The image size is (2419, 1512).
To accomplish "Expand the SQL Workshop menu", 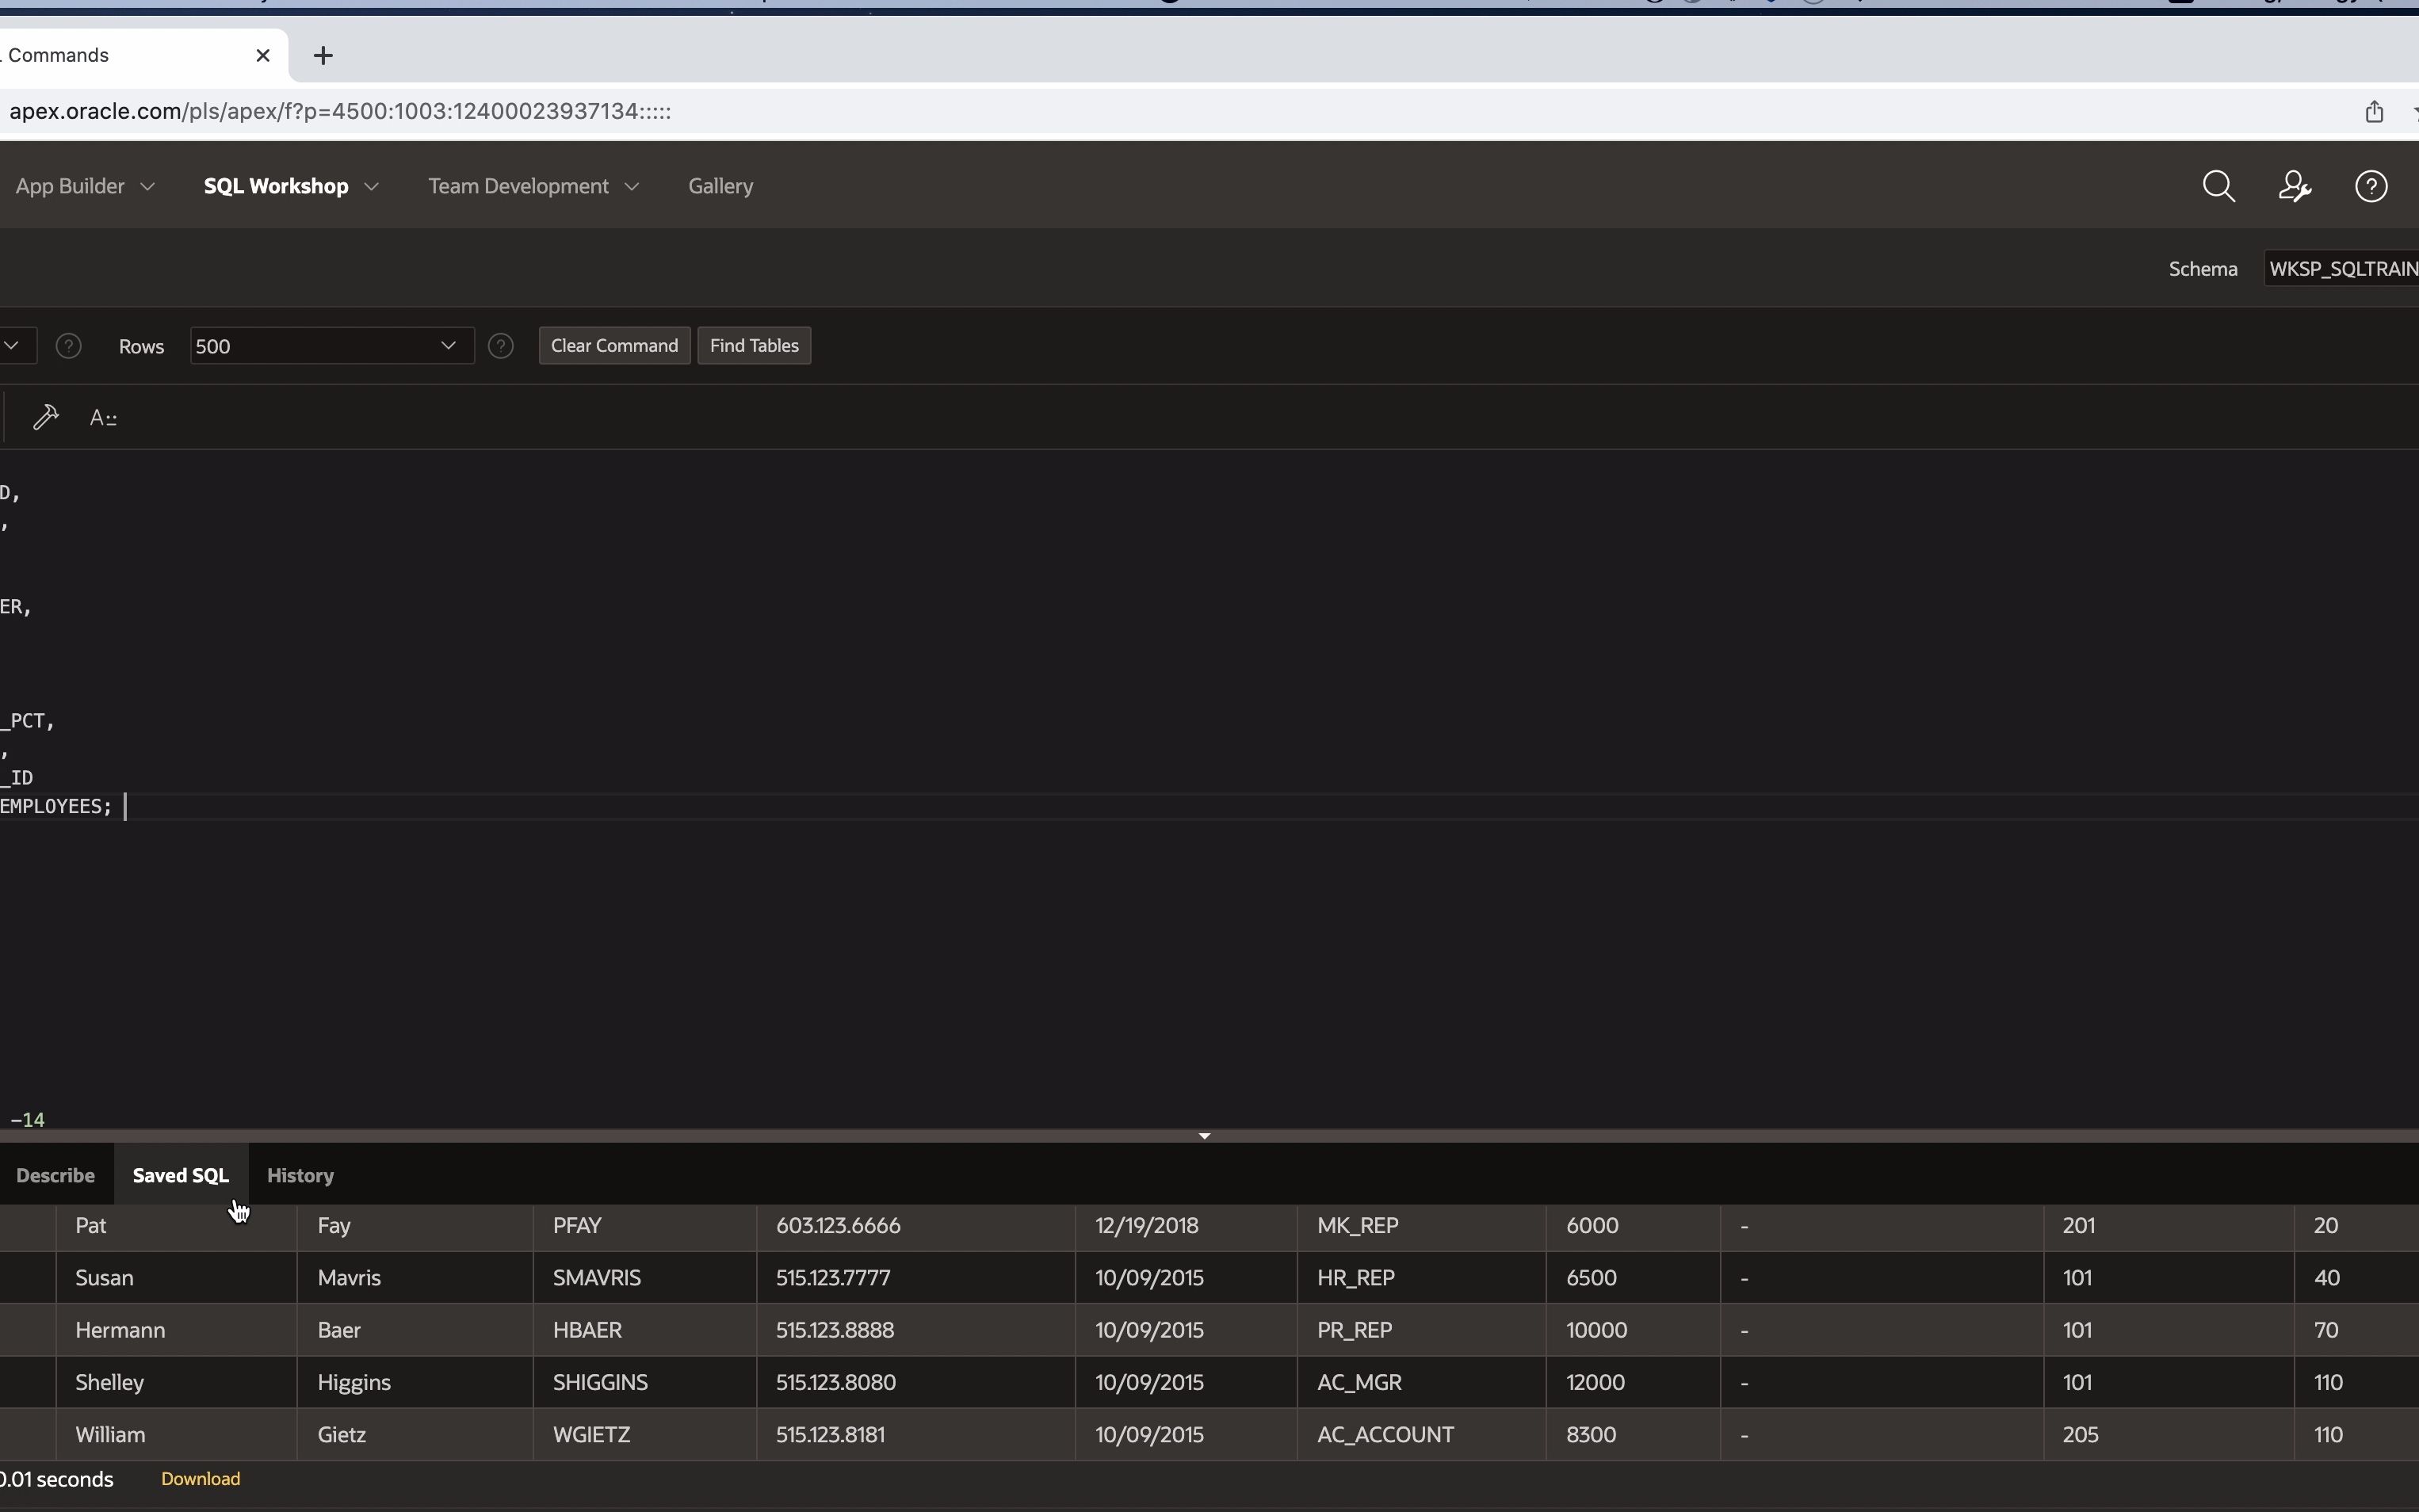I will tap(290, 187).
